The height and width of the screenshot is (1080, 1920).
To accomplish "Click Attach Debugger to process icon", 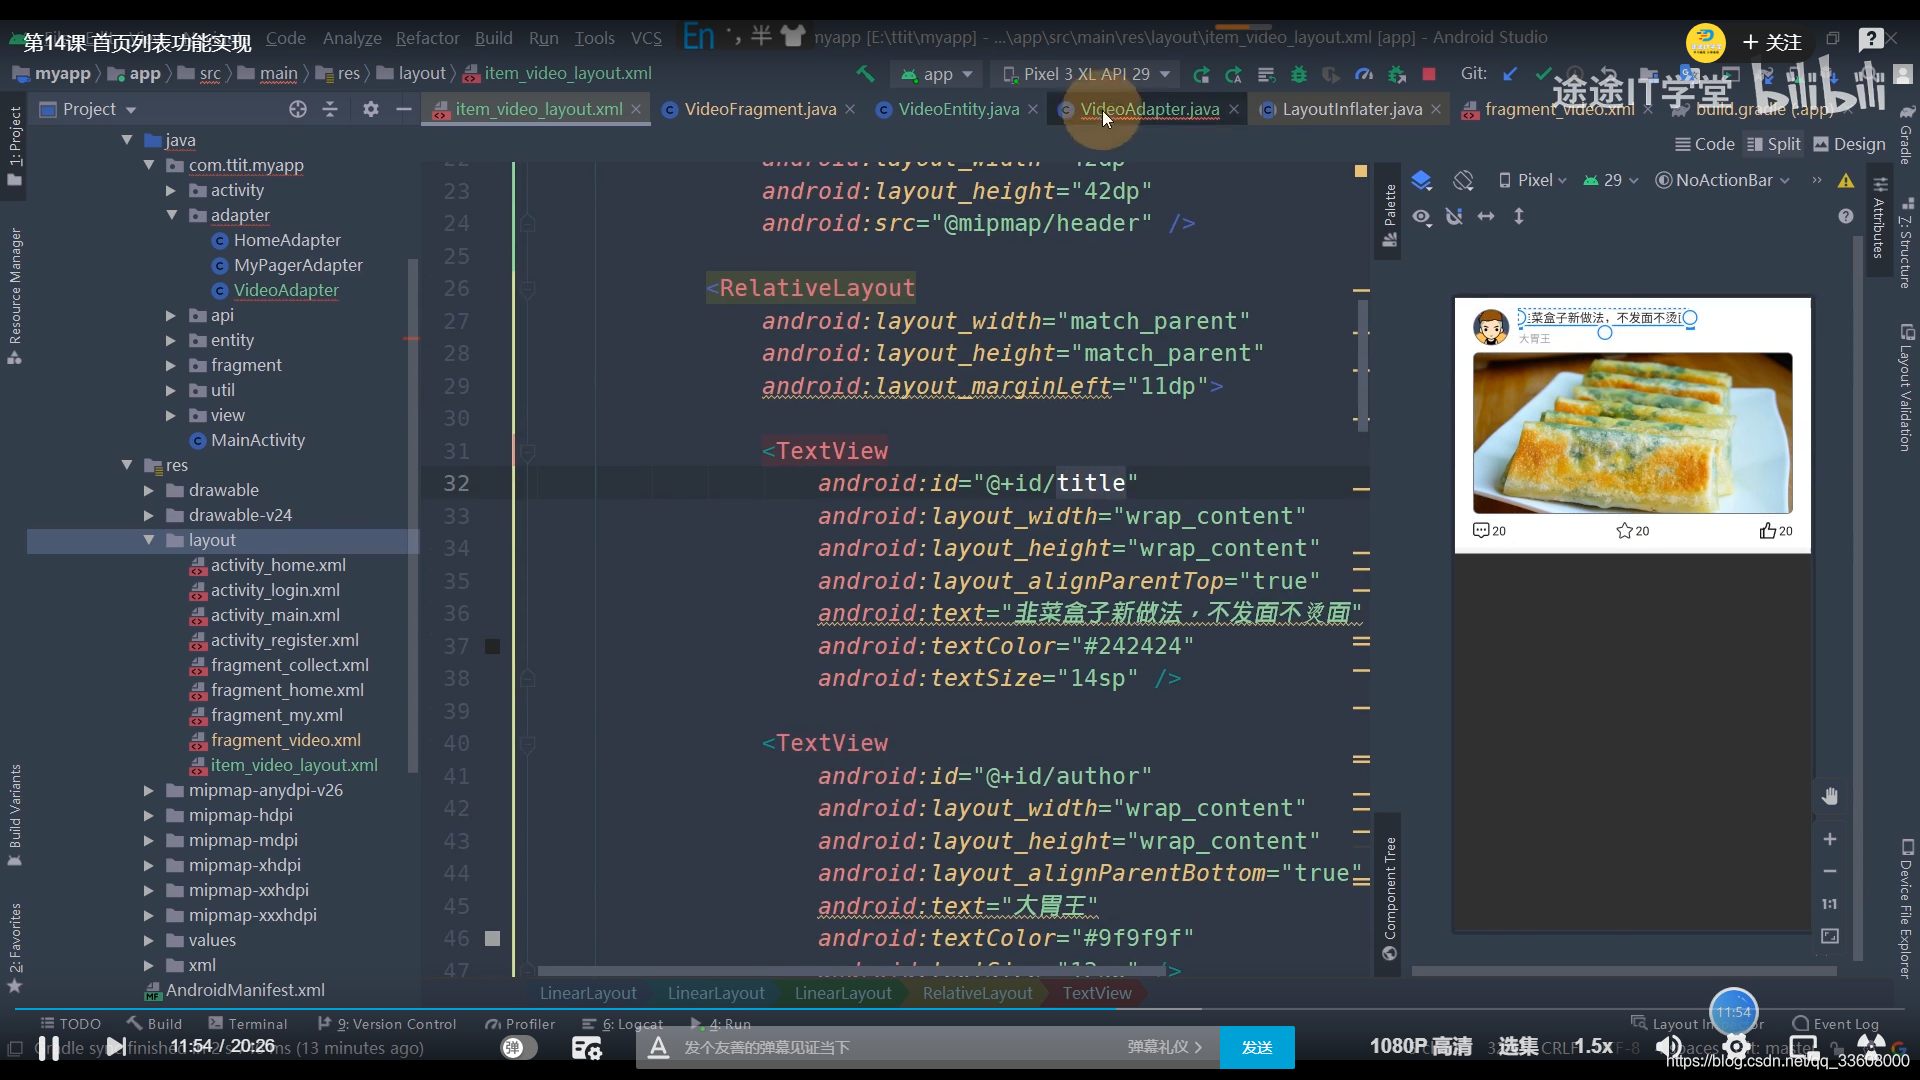I will pyautogui.click(x=1397, y=74).
